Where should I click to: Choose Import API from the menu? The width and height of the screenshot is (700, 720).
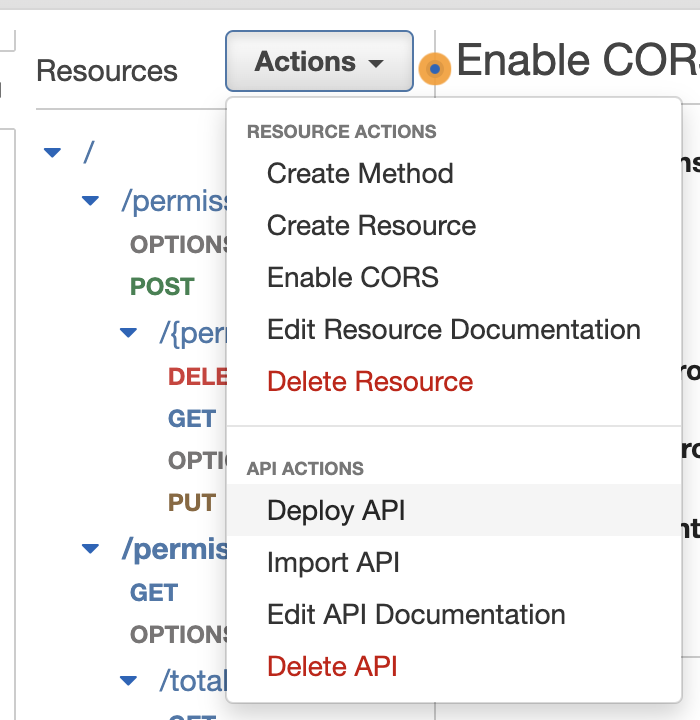[333, 562]
